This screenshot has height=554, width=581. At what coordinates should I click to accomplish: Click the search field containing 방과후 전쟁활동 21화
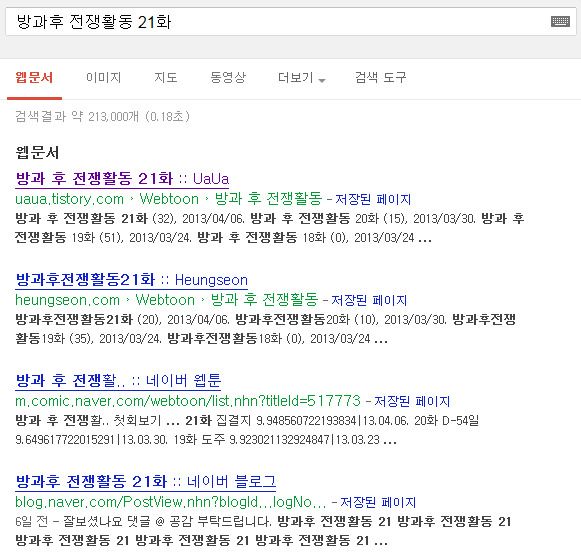[x=291, y=21]
